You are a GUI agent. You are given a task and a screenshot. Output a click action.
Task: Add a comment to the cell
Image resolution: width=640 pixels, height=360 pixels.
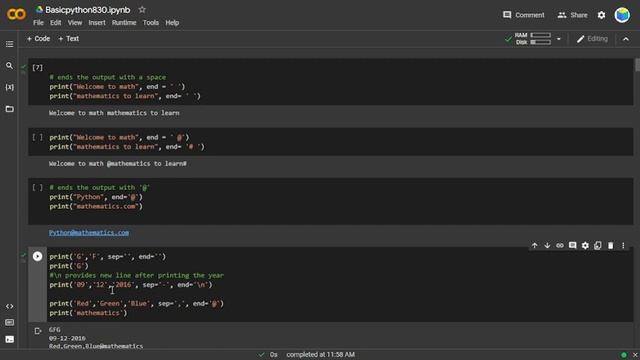point(572,245)
